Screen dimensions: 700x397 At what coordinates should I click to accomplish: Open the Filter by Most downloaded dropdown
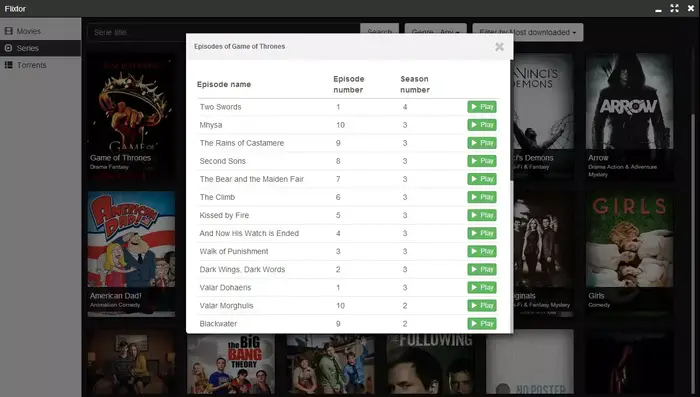click(x=528, y=32)
